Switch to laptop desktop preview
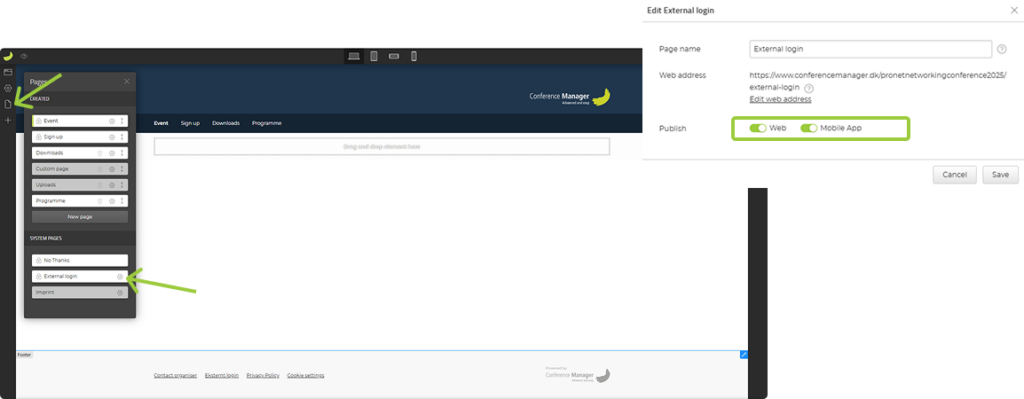 354,56
